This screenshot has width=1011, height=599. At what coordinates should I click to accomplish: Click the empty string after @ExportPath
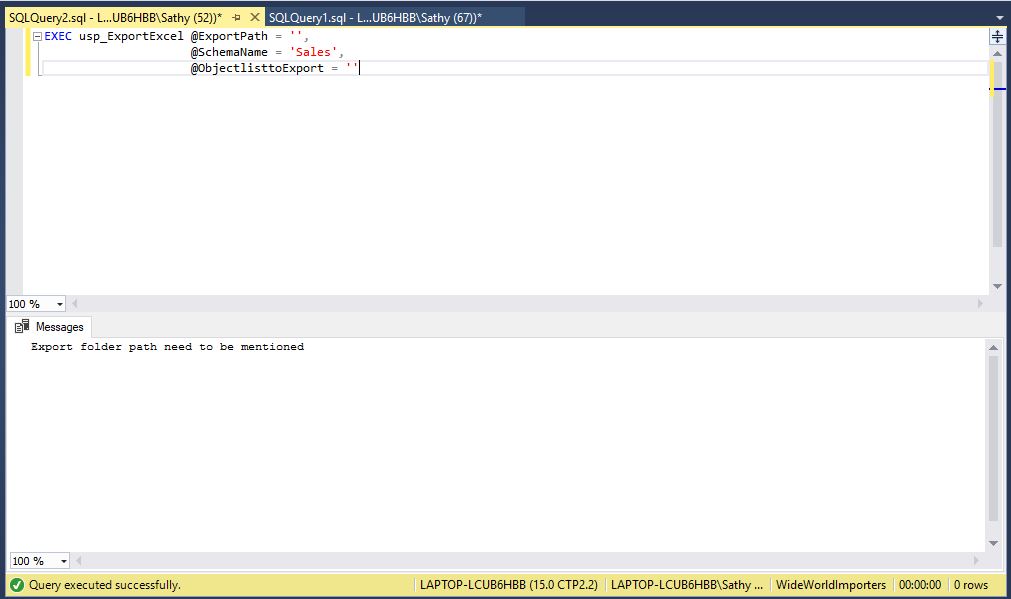click(296, 36)
